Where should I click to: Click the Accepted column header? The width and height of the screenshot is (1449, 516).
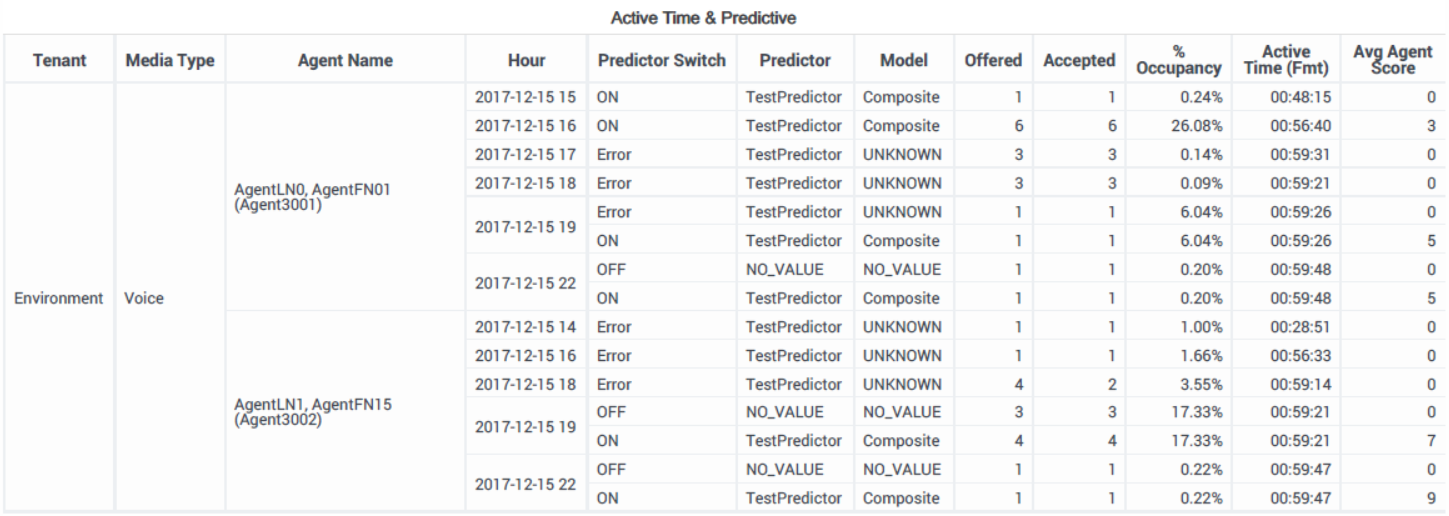click(1079, 61)
